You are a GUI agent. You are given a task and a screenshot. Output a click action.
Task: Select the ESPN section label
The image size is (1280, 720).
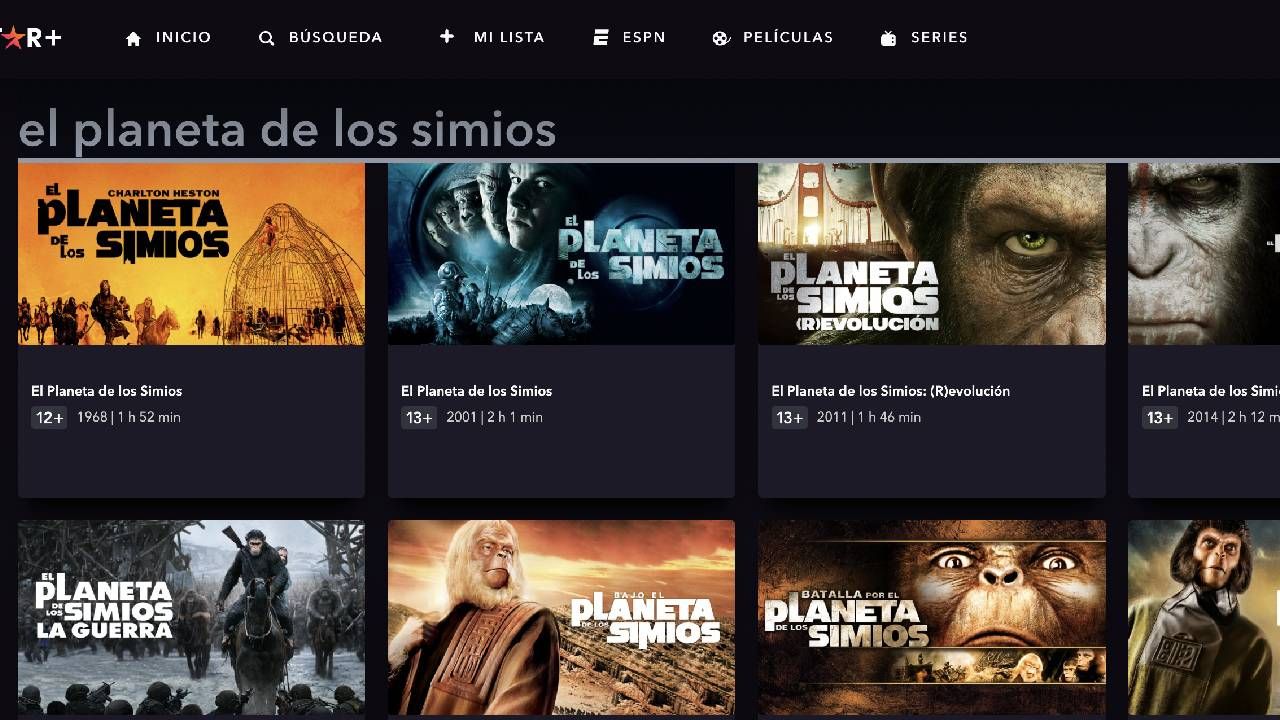[x=643, y=37]
